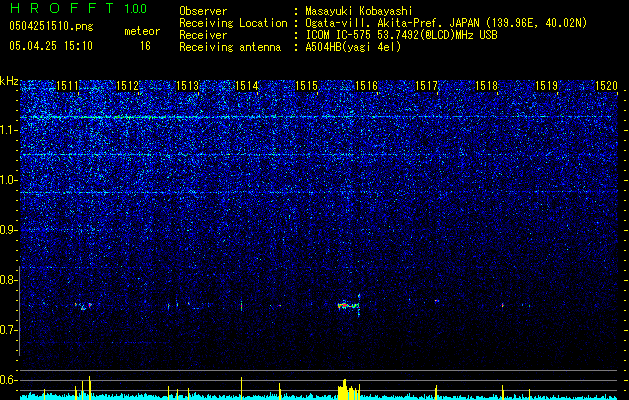Click the 1517 time marker
The image size is (629, 400).
click(426, 85)
